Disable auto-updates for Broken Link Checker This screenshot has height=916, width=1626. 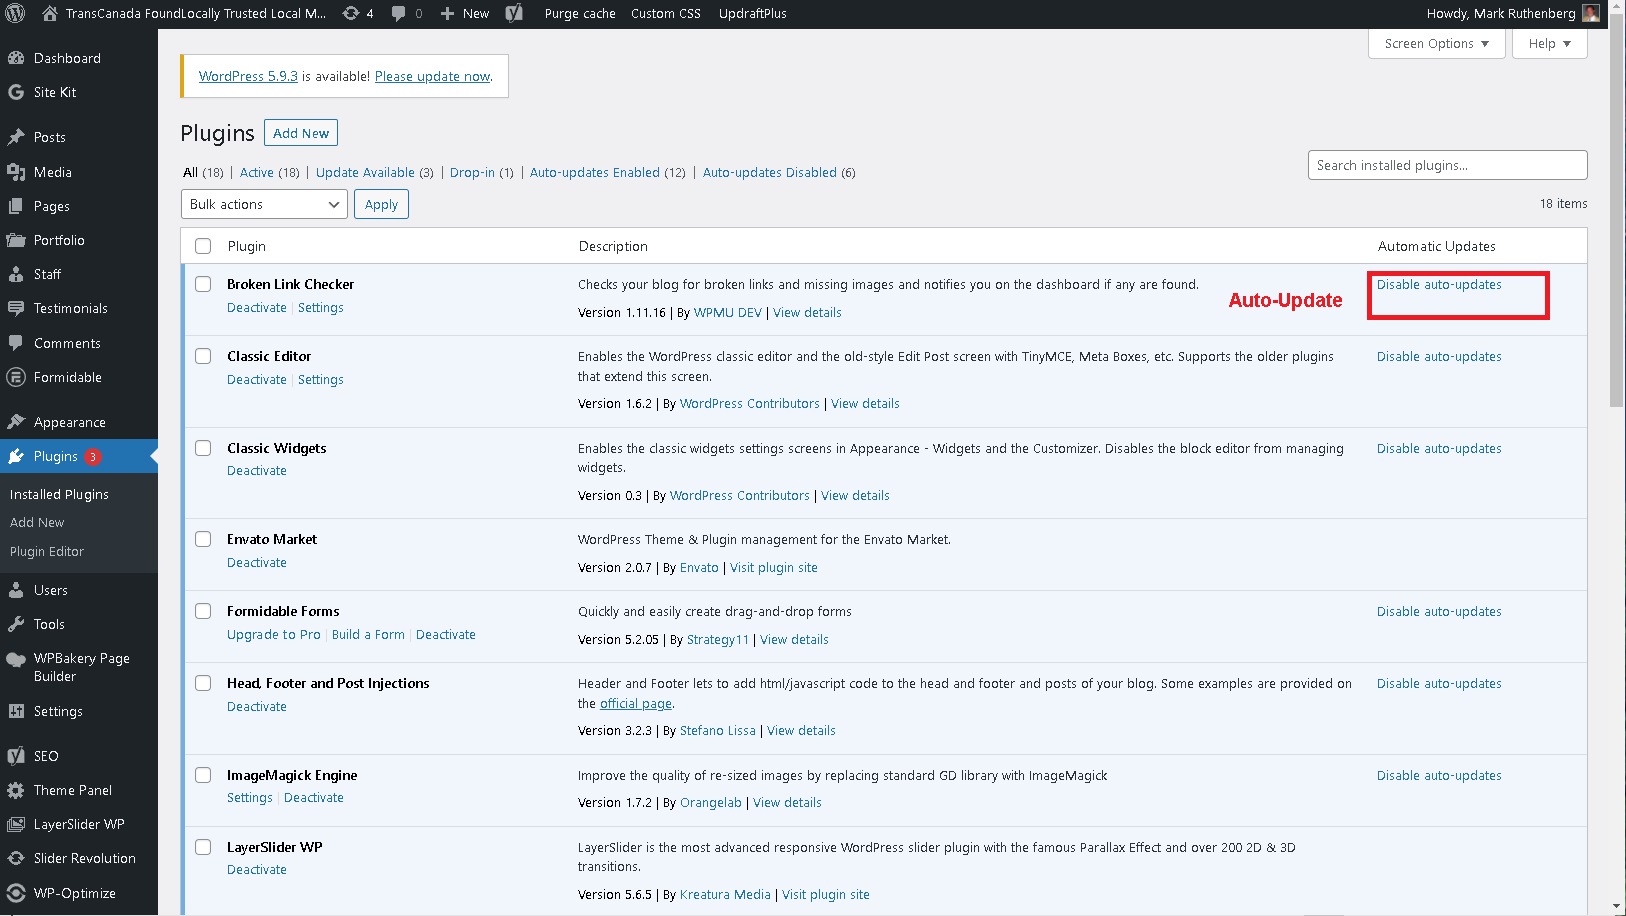pyautogui.click(x=1439, y=284)
